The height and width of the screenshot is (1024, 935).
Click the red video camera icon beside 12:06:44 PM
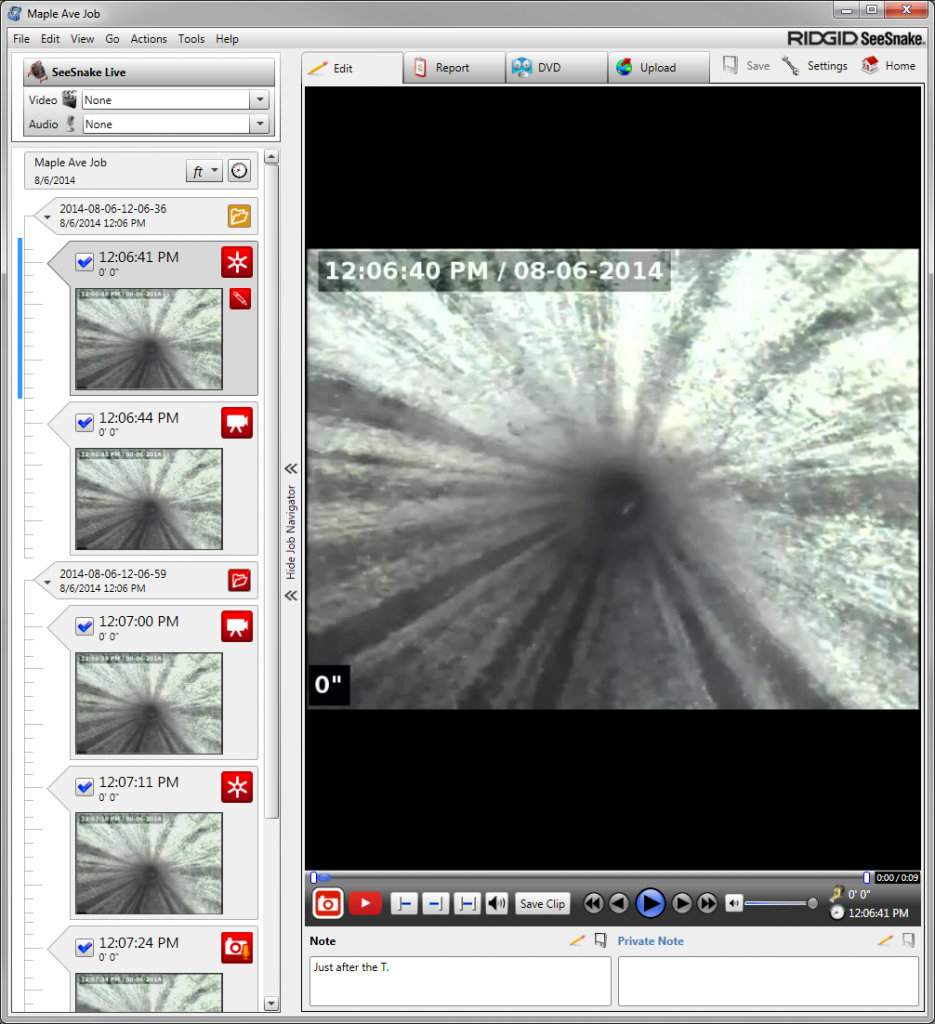(x=237, y=423)
